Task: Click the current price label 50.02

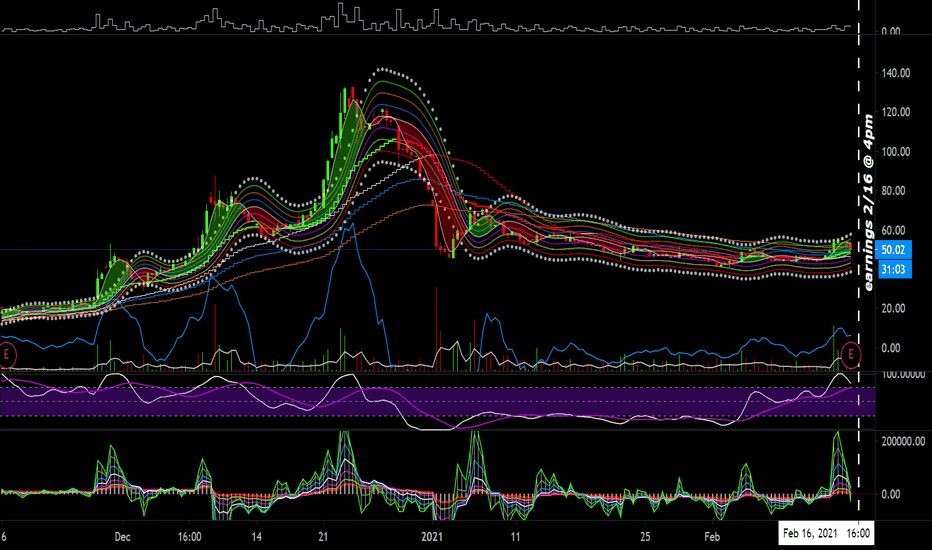Action: pyautogui.click(x=893, y=250)
